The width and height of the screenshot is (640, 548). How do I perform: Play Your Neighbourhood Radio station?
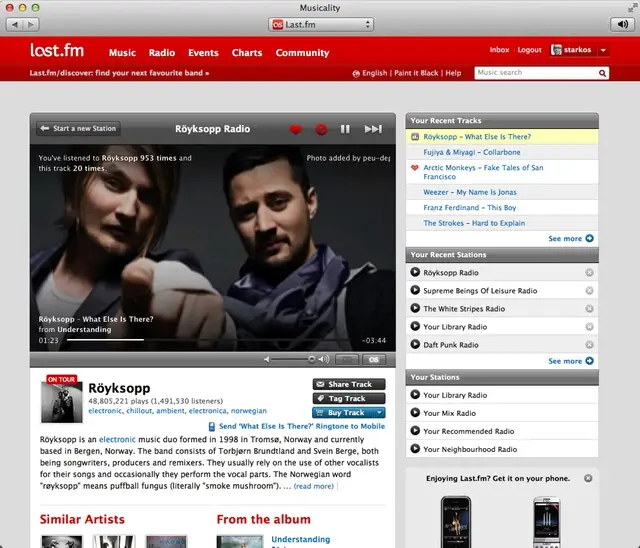[415, 448]
